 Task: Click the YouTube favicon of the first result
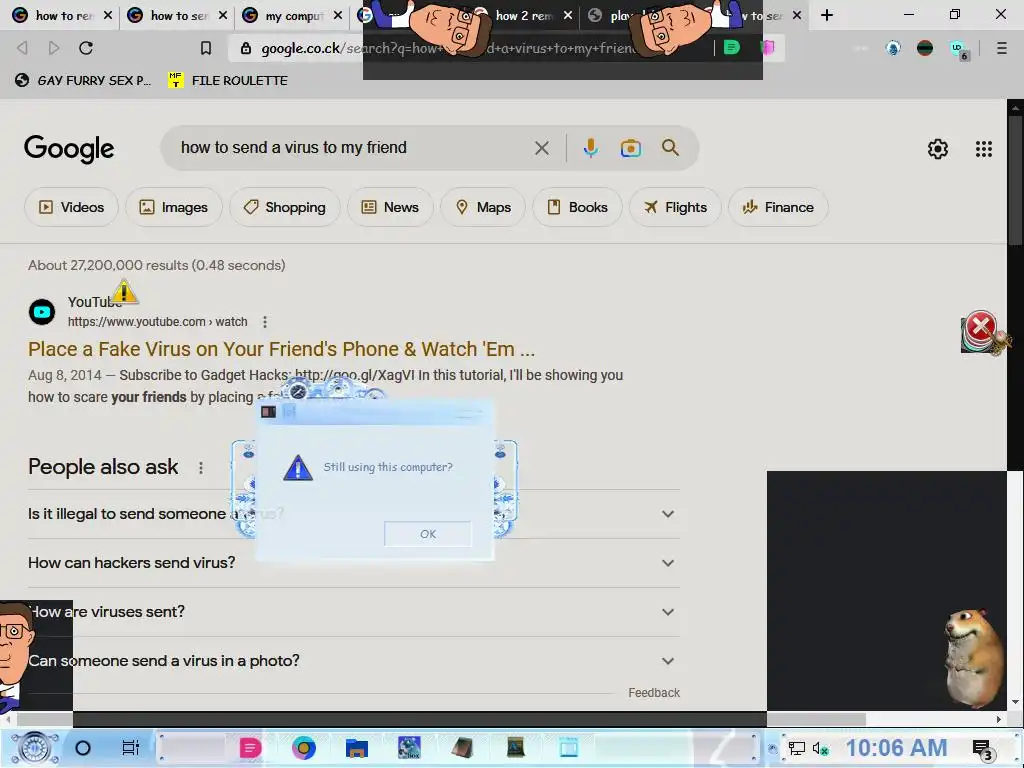coord(42,312)
